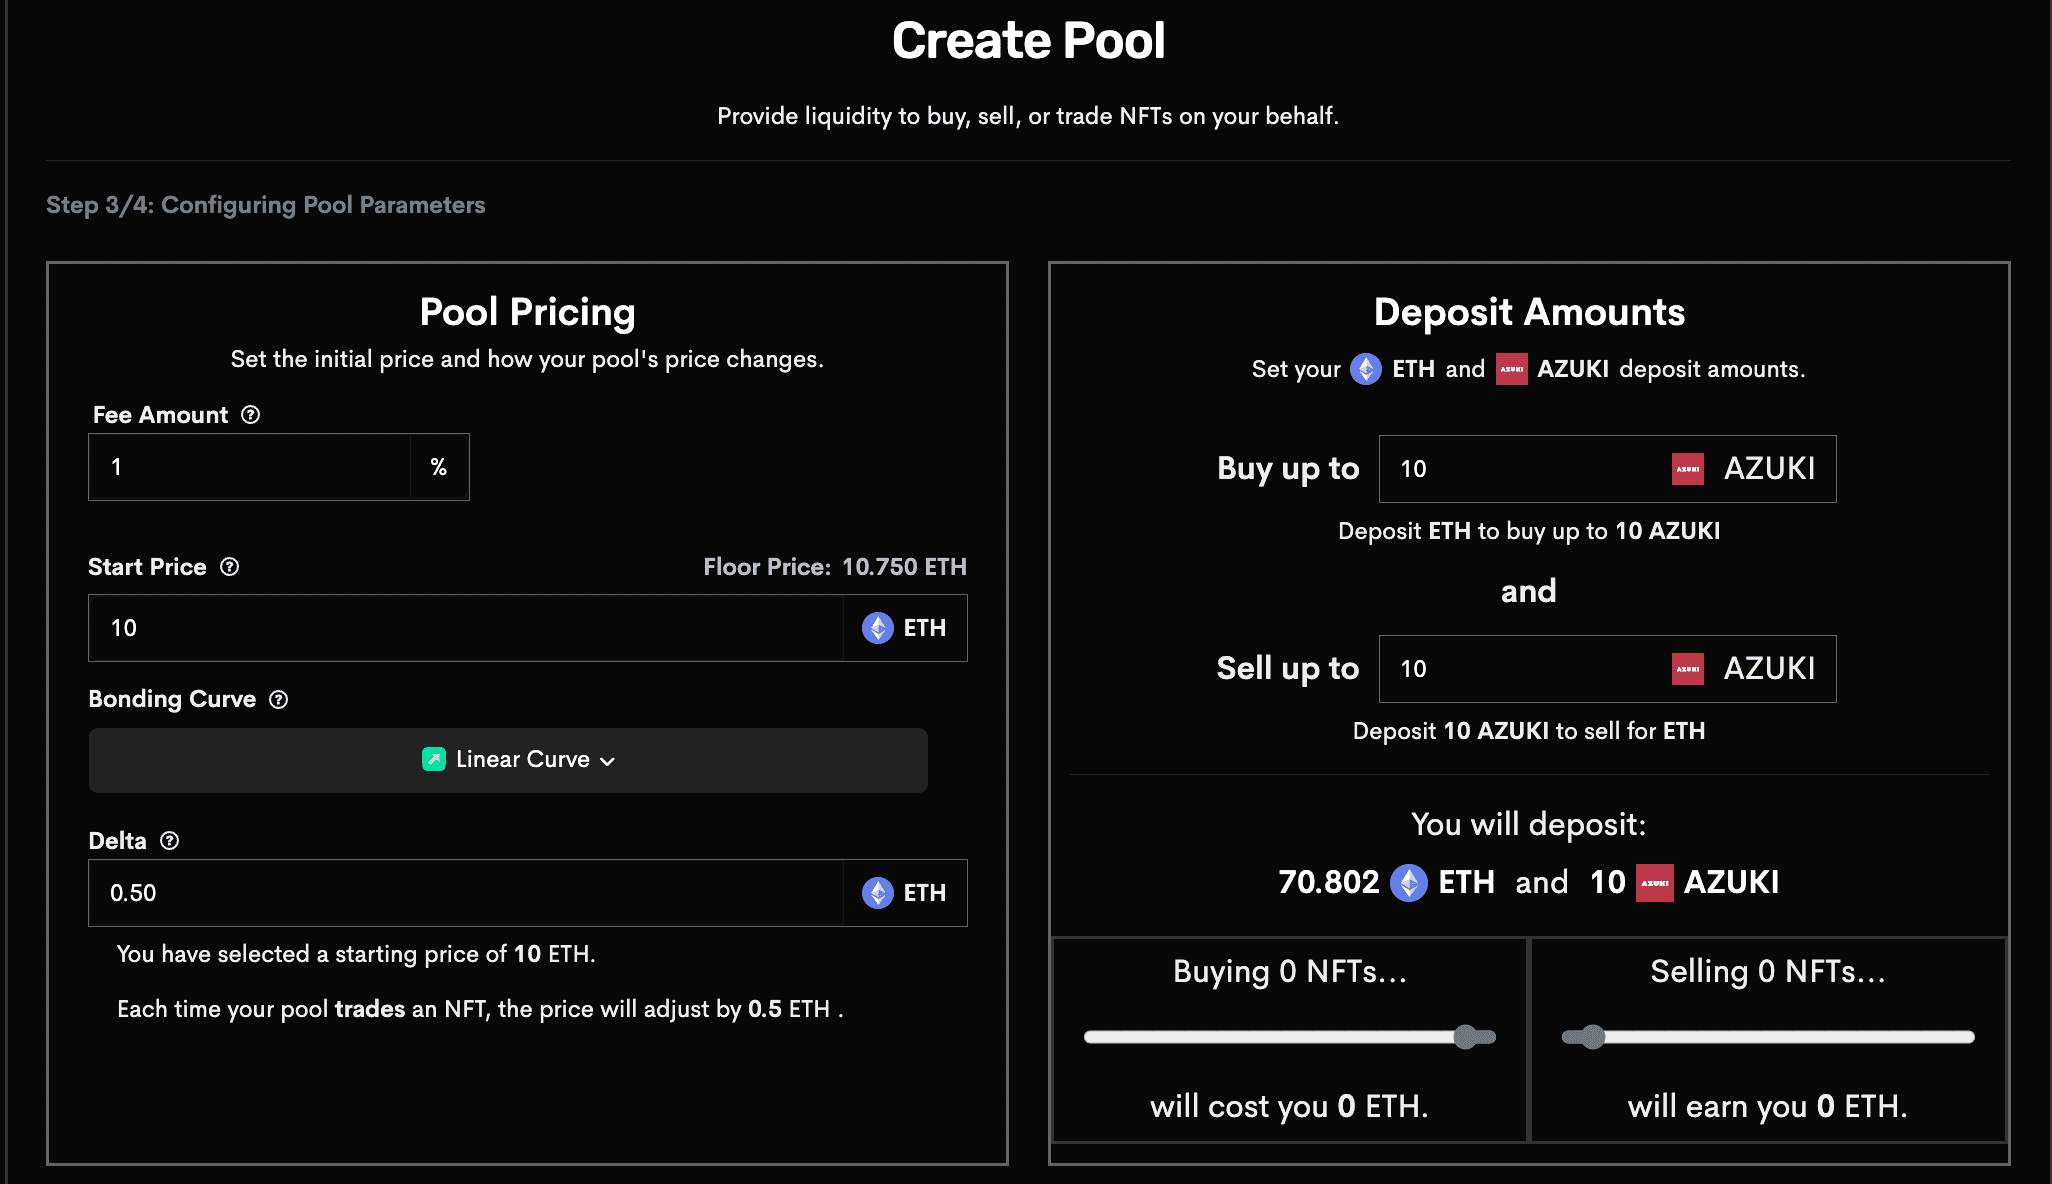Image resolution: width=2052 pixels, height=1184 pixels.
Task: Click the Start Price help icon
Action: (230, 567)
